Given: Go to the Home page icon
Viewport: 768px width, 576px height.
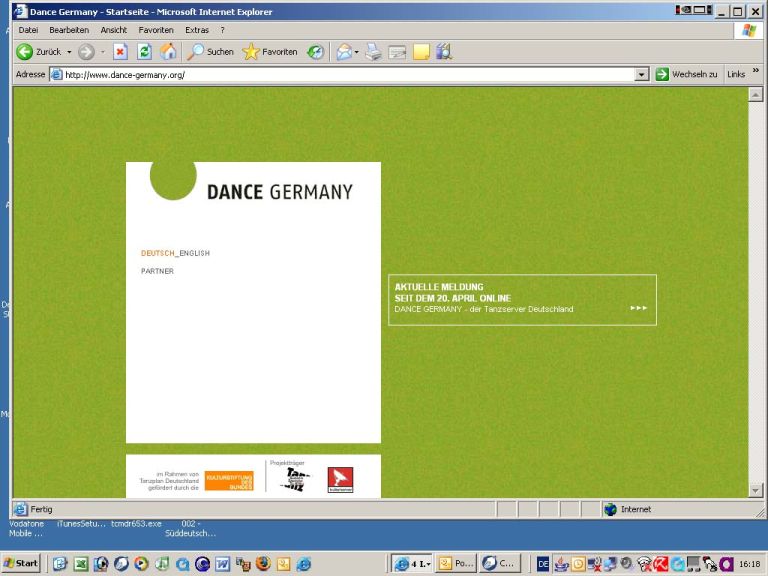Looking at the screenshot, I should coord(168,51).
